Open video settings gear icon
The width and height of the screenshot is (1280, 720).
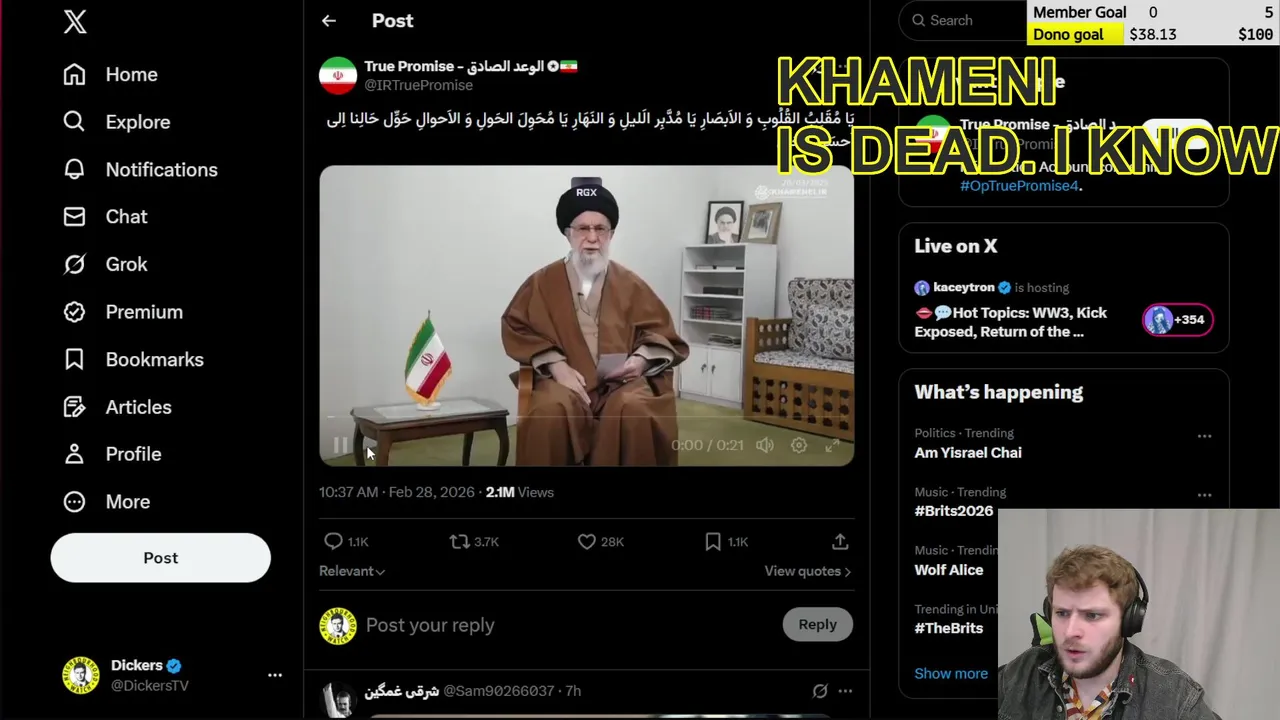799,445
